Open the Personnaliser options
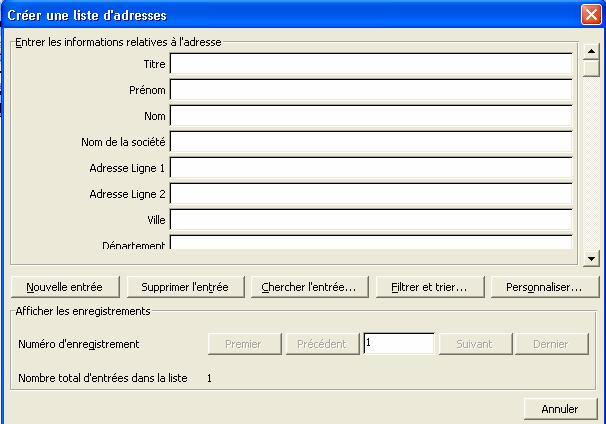606x424 pixels. pos(544,287)
